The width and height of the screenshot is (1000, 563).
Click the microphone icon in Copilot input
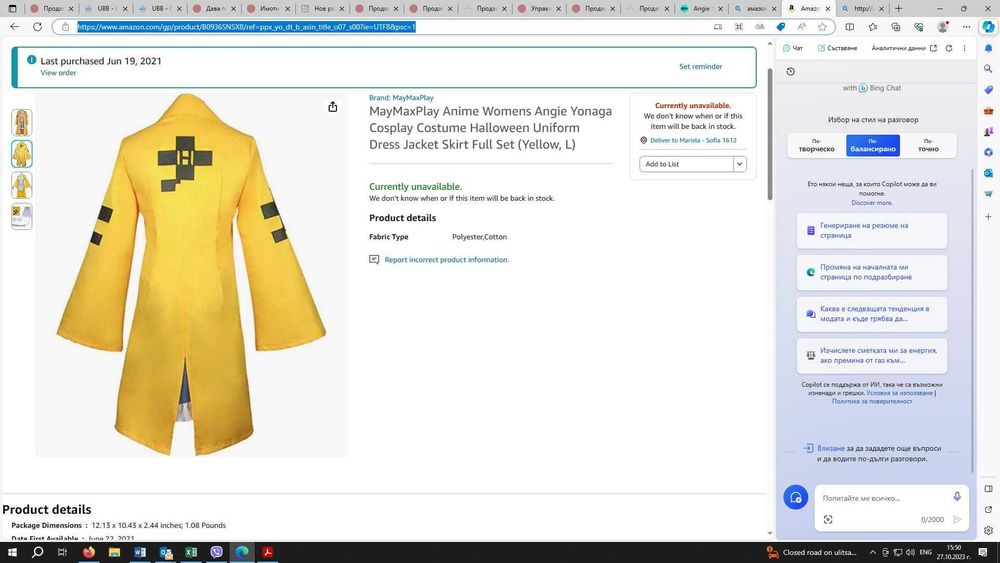coord(957,497)
